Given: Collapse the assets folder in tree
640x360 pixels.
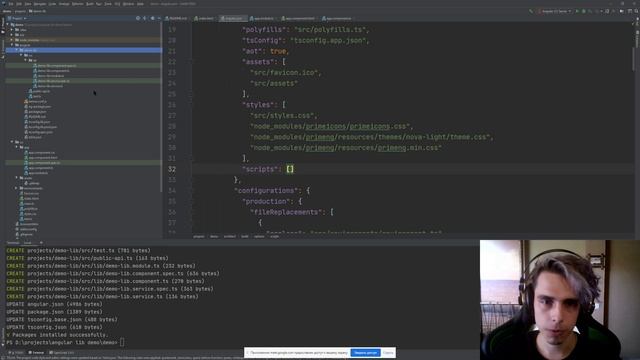Looking at the screenshot, I should [x=16, y=178].
